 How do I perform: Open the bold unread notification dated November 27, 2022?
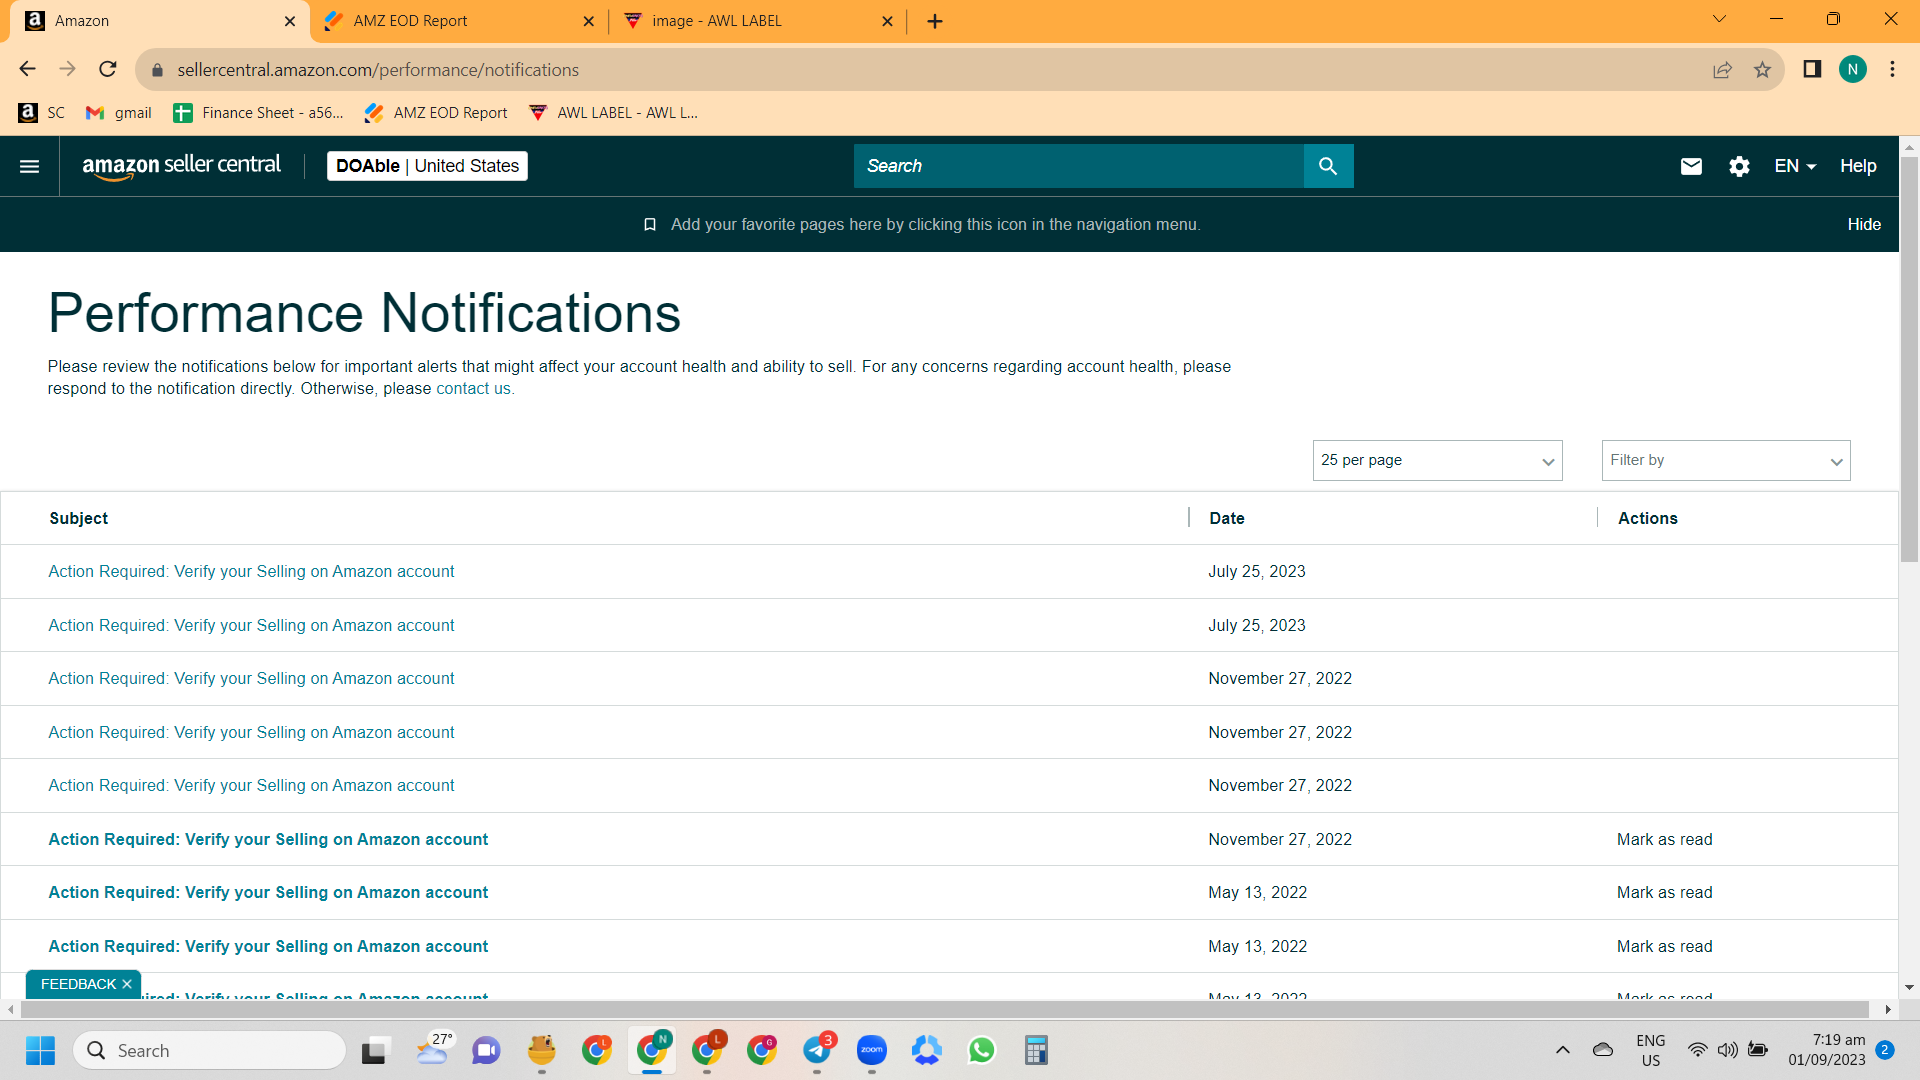coord(268,840)
